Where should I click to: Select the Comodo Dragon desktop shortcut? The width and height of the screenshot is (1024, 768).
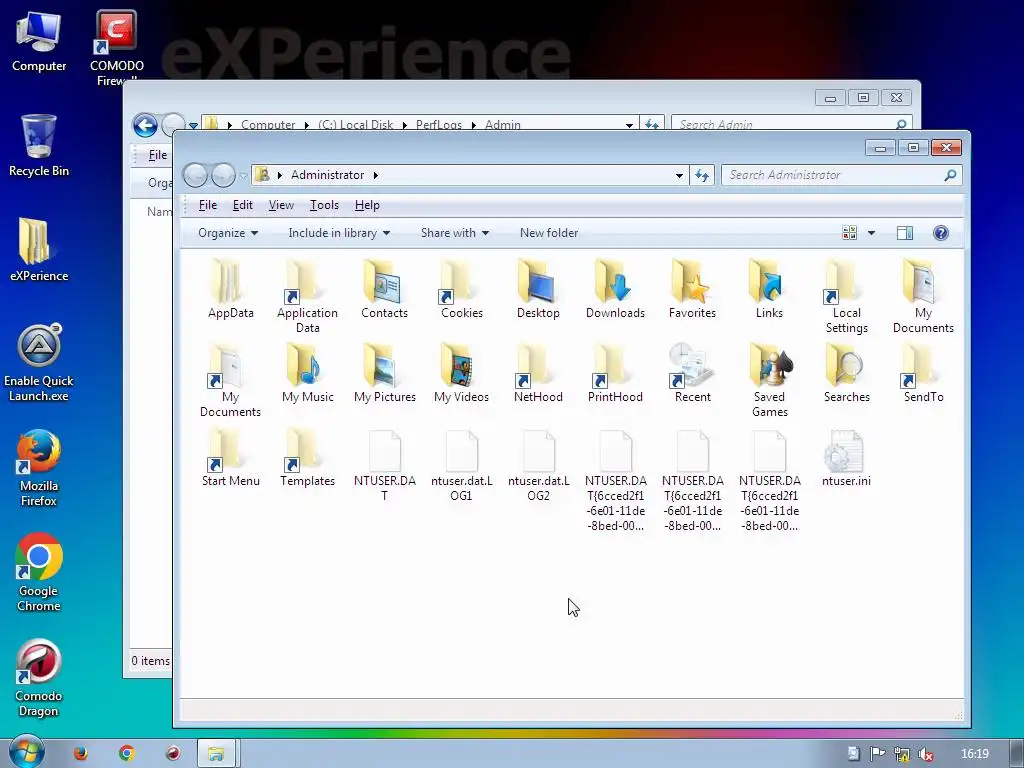pos(39,678)
